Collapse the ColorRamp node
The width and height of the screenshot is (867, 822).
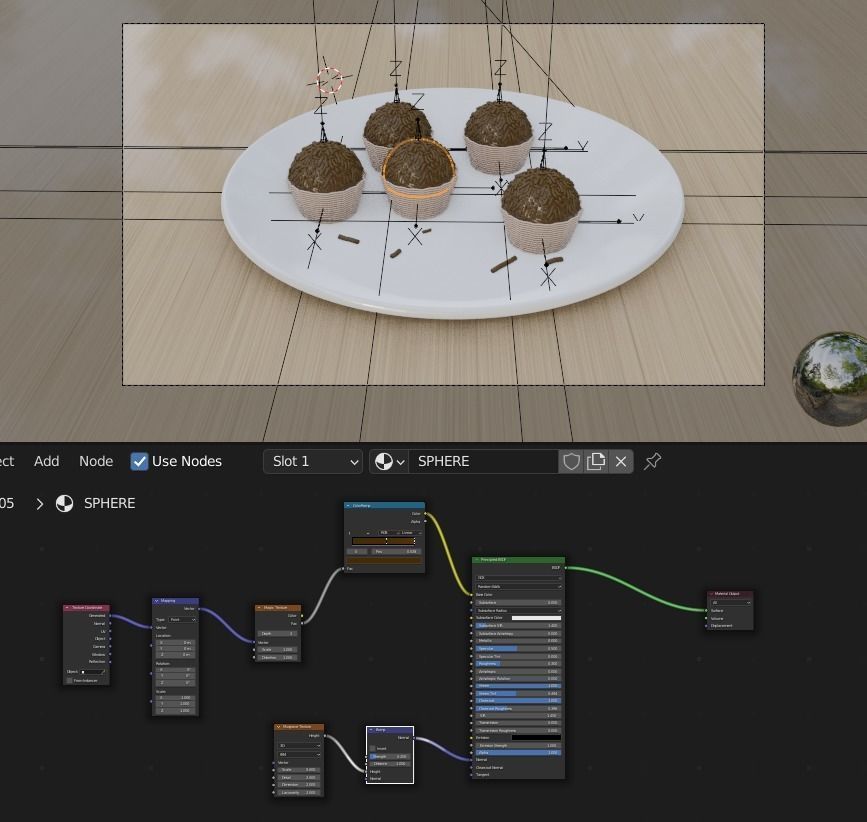click(348, 506)
